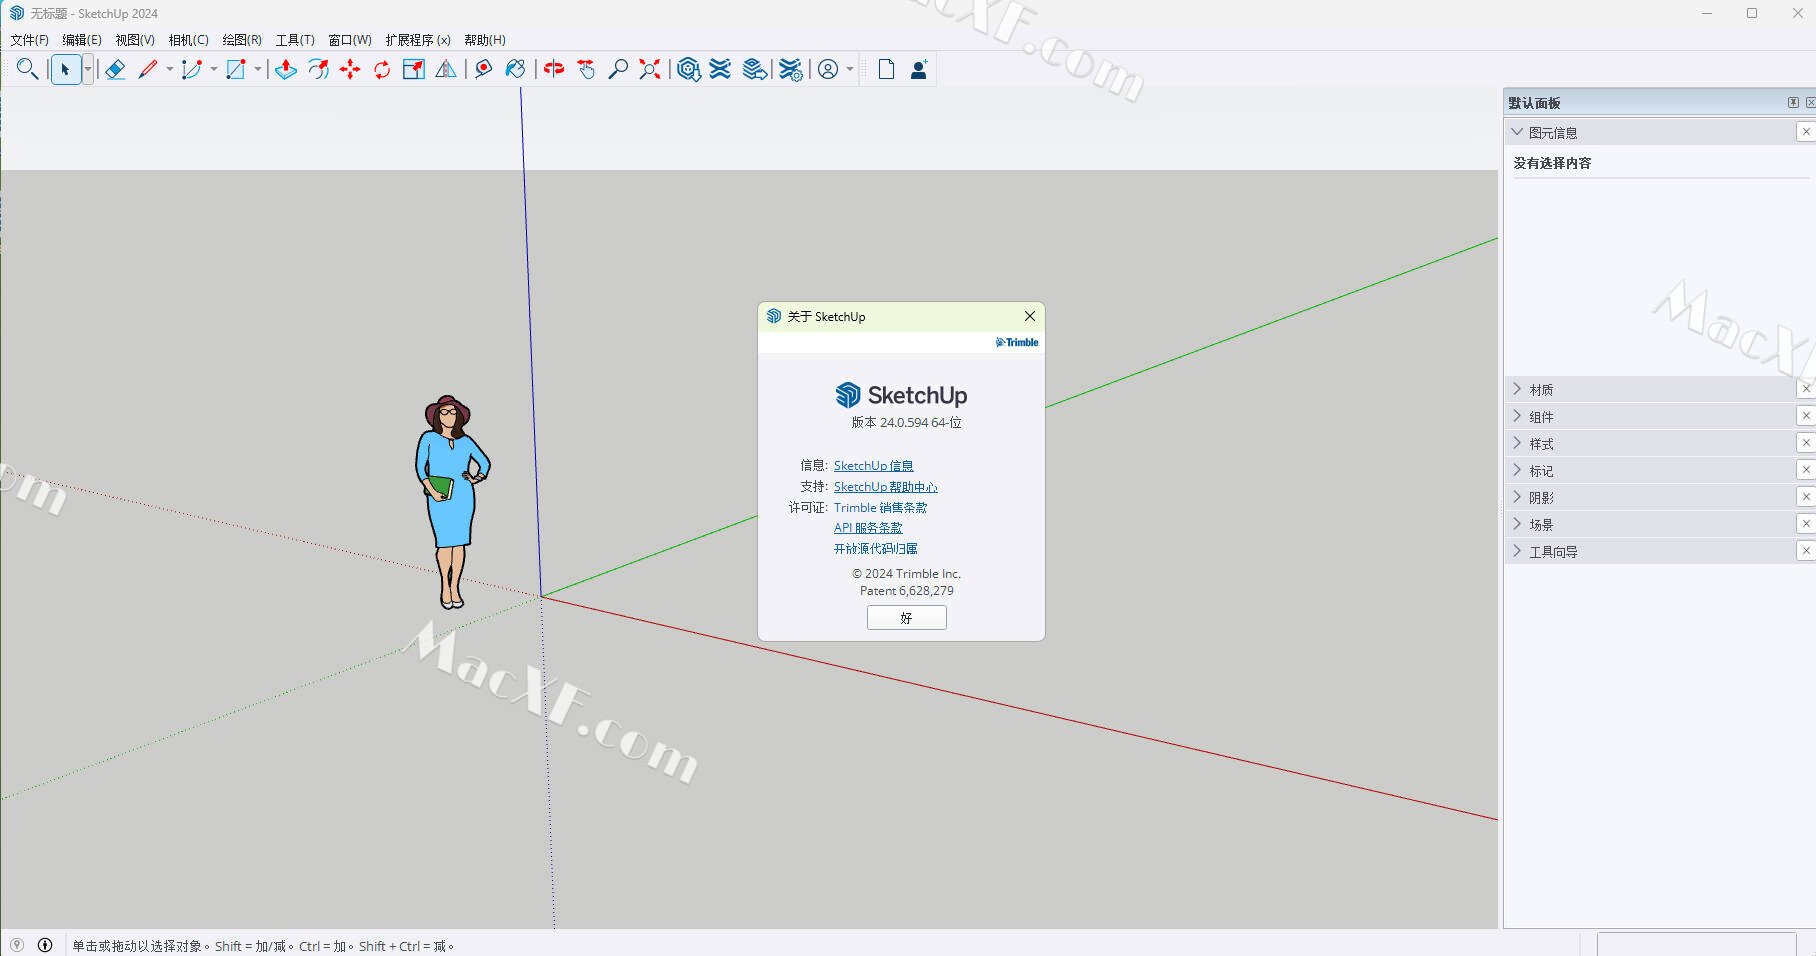The height and width of the screenshot is (956, 1816).
Task: Open the 开放源代码归属 link
Action: coord(875,549)
